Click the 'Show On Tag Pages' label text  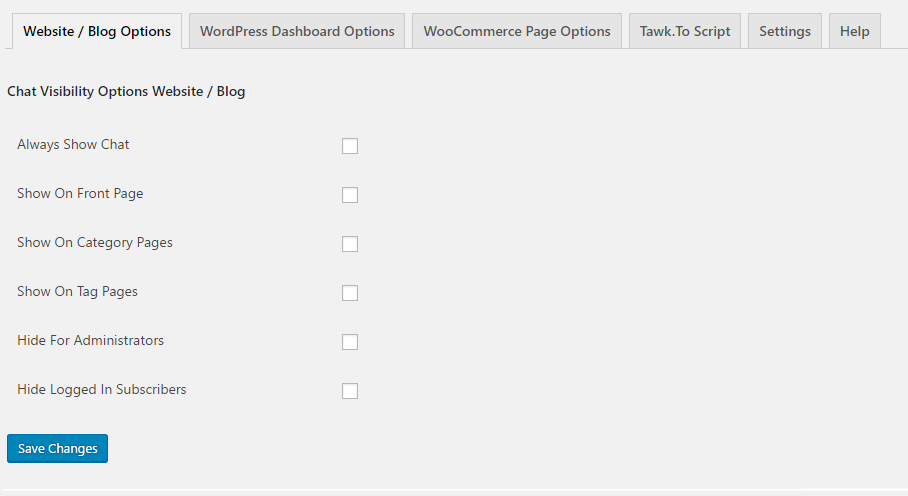77,292
